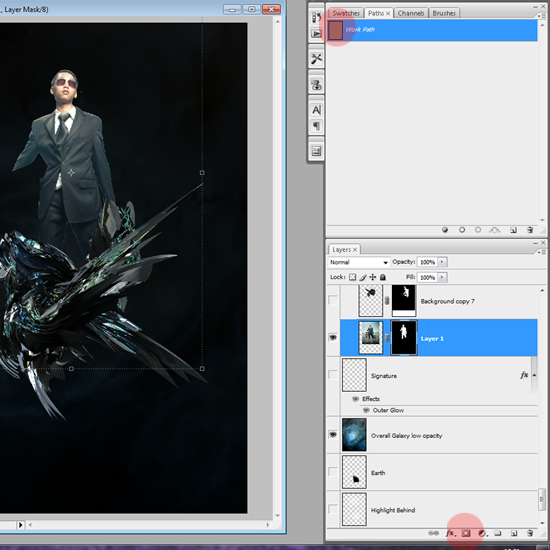
Task: Select the Work Path entry
Action: tap(432, 30)
